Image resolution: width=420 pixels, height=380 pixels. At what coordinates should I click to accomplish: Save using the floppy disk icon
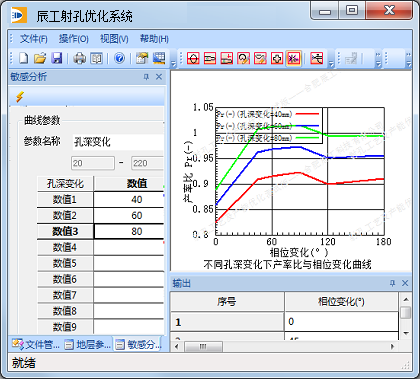[57, 58]
